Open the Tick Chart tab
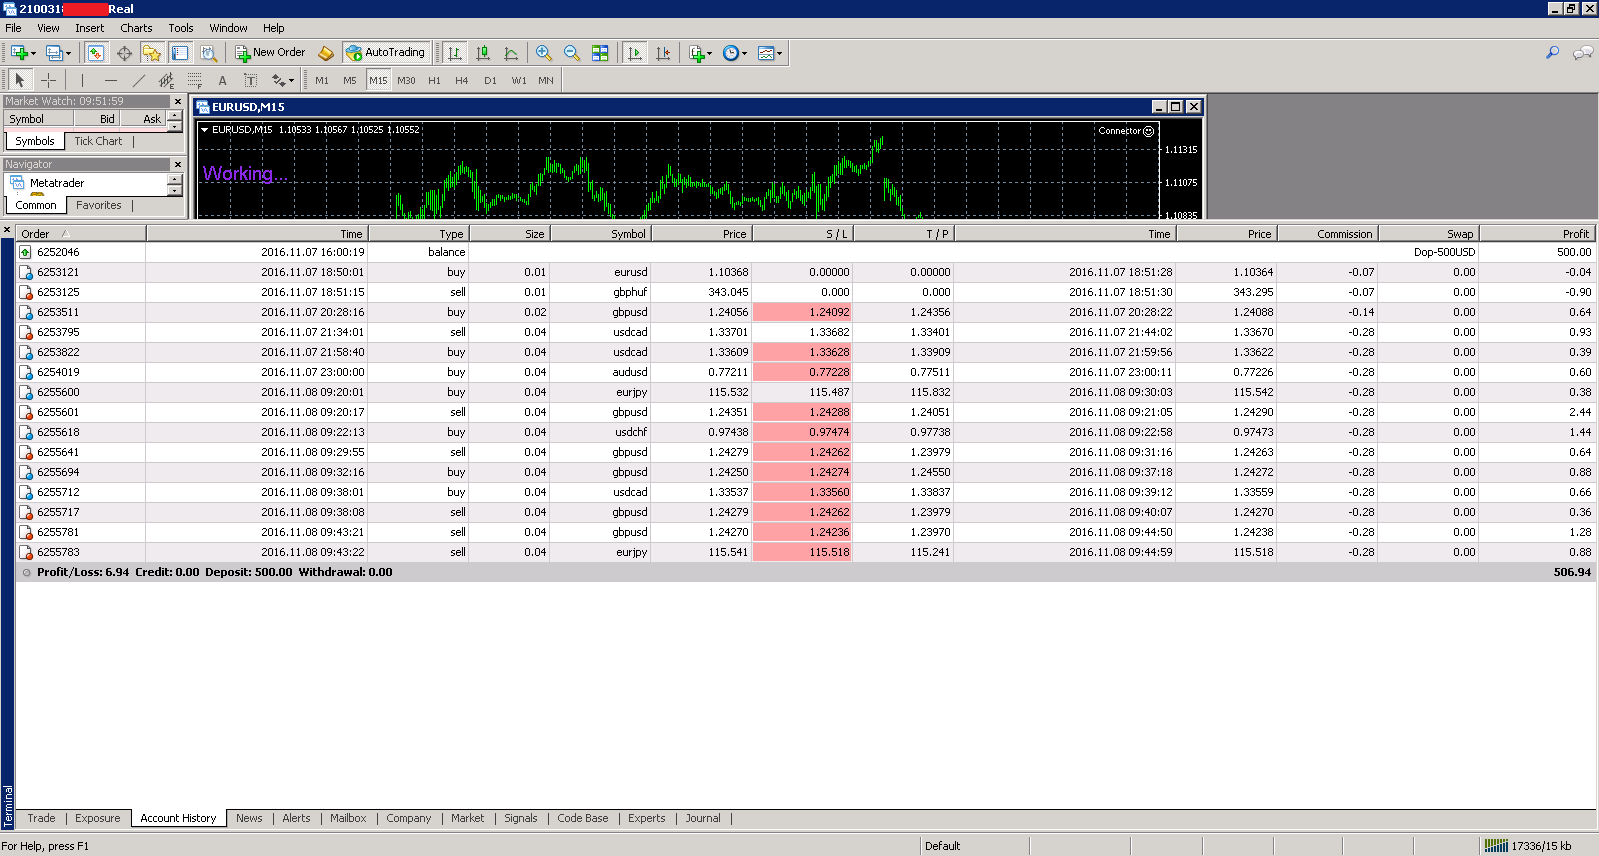This screenshot has height=856, width=1599. 98,141
